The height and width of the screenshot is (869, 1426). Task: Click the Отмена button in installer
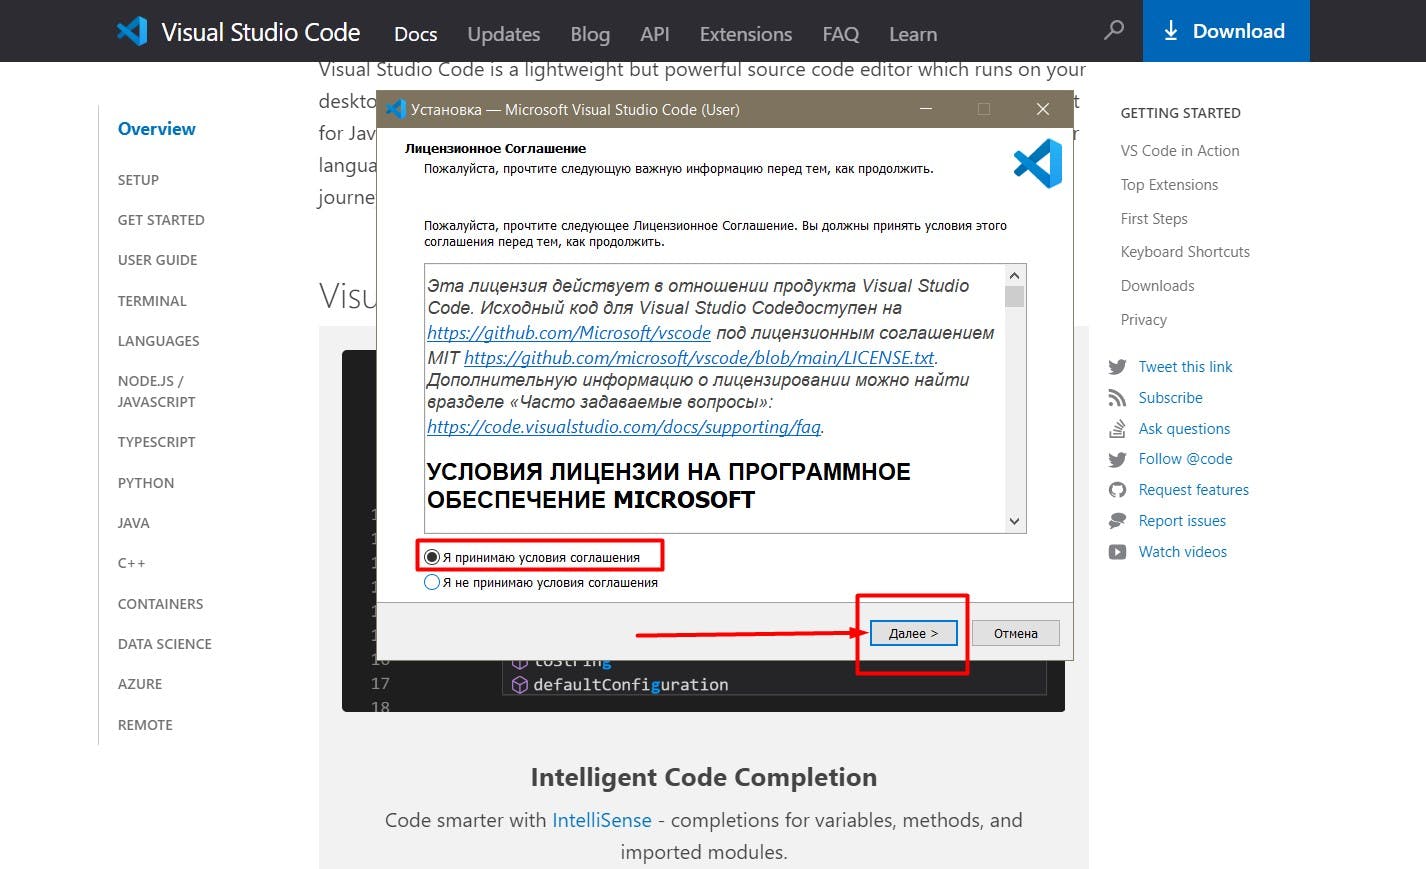point(1015,633)
